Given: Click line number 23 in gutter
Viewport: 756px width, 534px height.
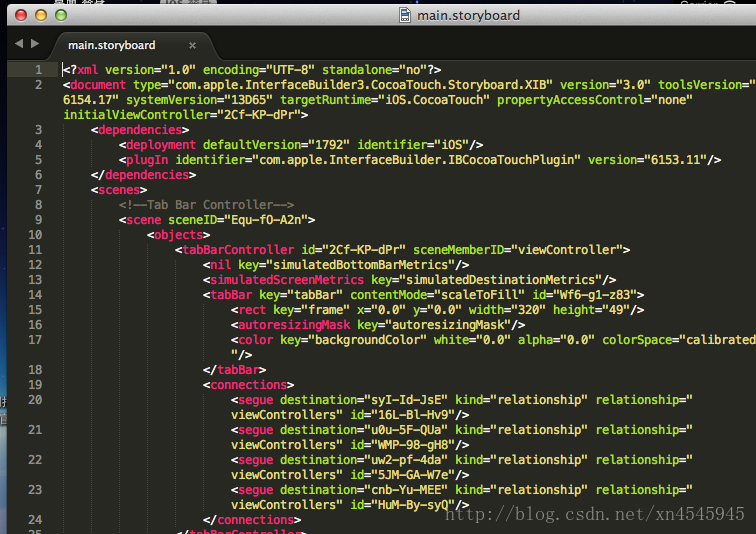Looking at the screenshot, I should [35, 490].
